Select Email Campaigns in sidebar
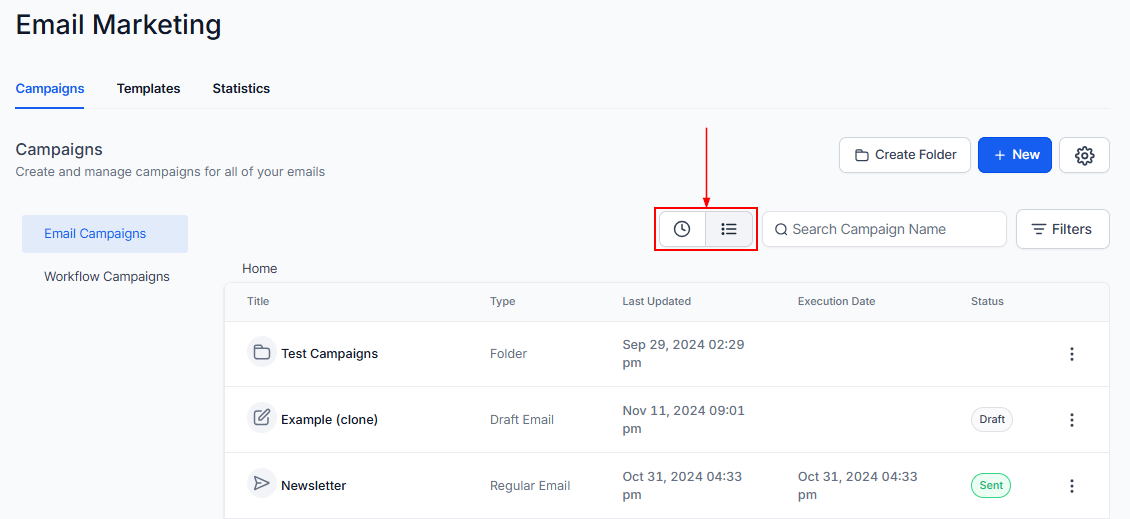The image size is (1130, 519). [x=95, y=234]
